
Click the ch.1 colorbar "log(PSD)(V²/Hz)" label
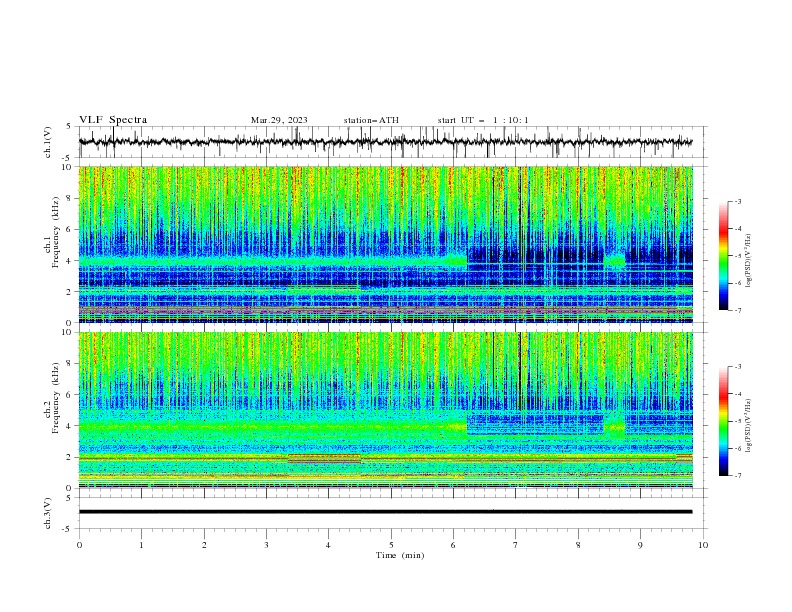(748, 260)
